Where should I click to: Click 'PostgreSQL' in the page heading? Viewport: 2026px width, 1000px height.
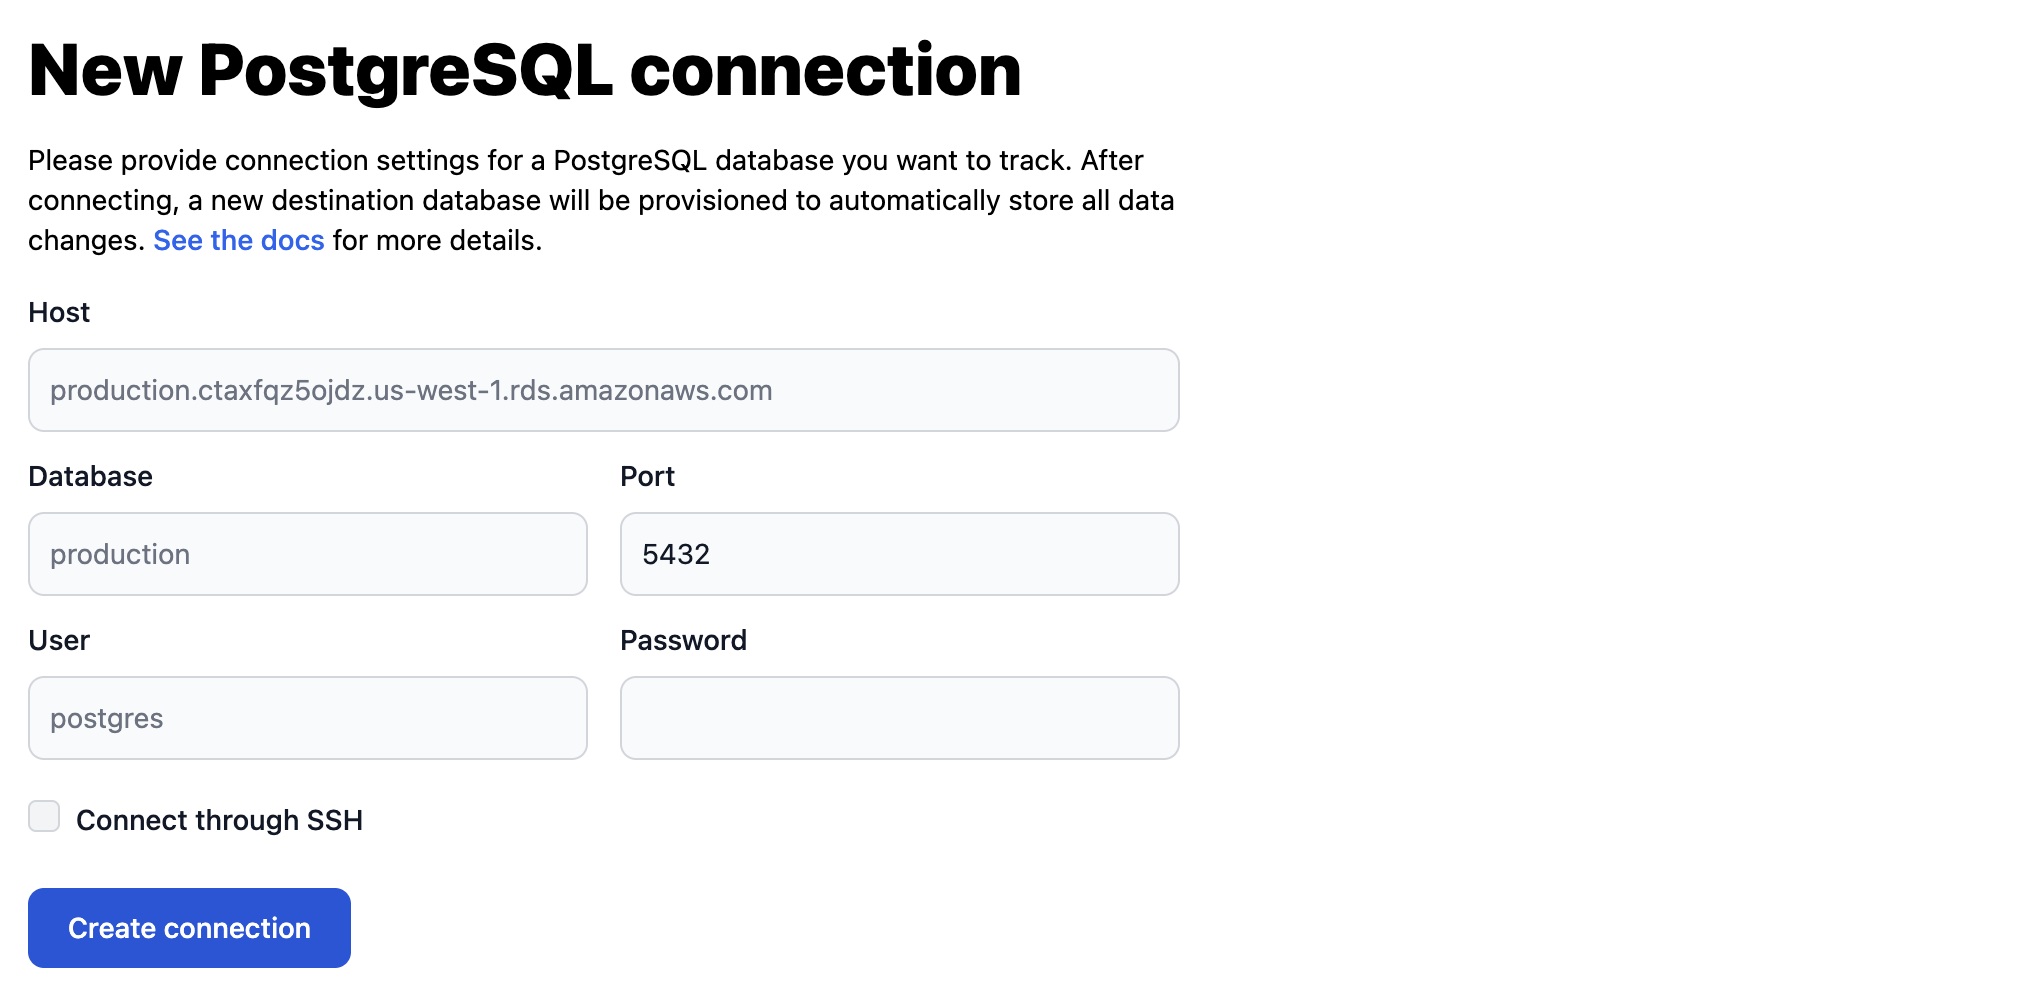(x=405, y=70)
